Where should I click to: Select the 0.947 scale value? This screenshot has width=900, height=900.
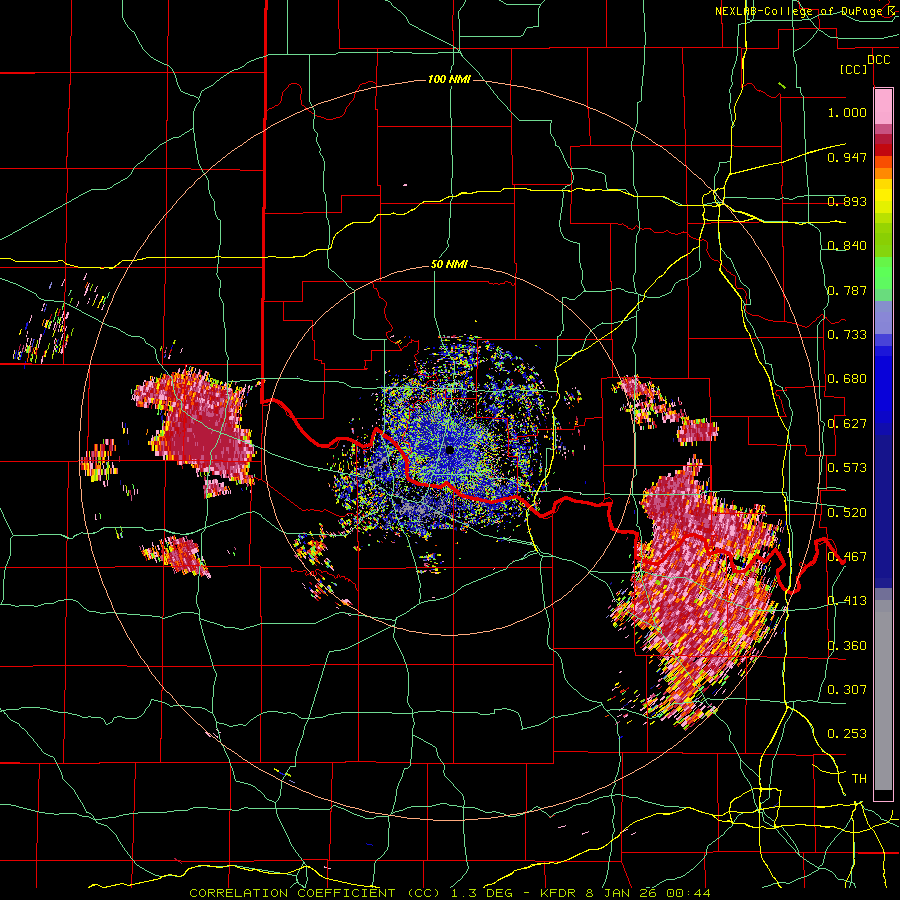pyautogui.click(x=847, y=157)
